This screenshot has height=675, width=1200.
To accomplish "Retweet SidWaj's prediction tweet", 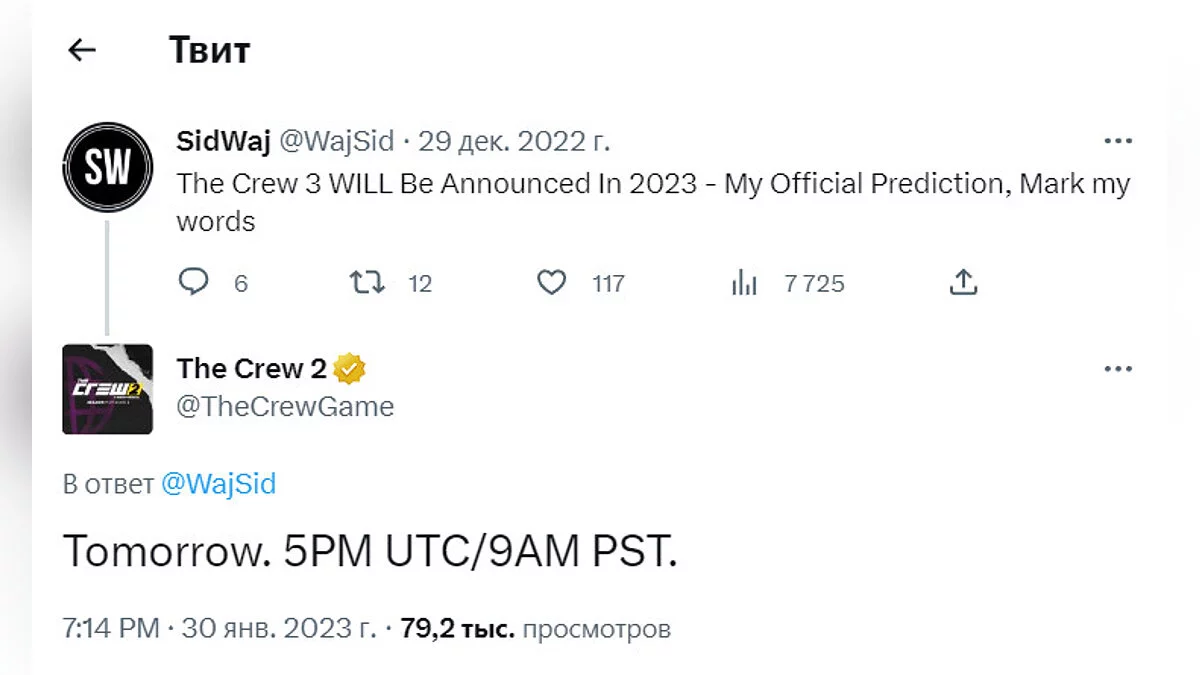I will pyautogui.click(x=367, y=283).
